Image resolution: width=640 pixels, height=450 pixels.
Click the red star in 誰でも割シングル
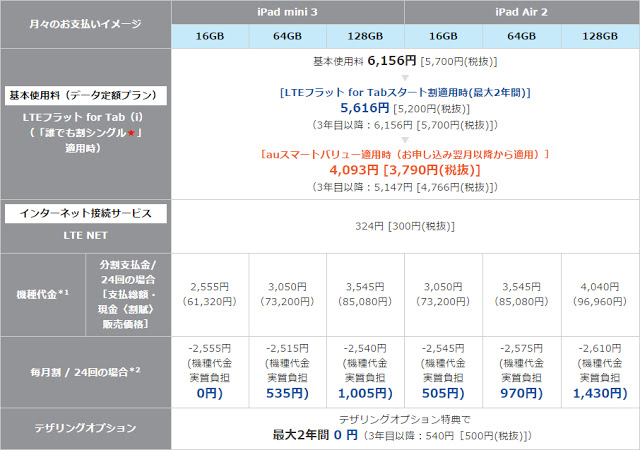(131, 133)
